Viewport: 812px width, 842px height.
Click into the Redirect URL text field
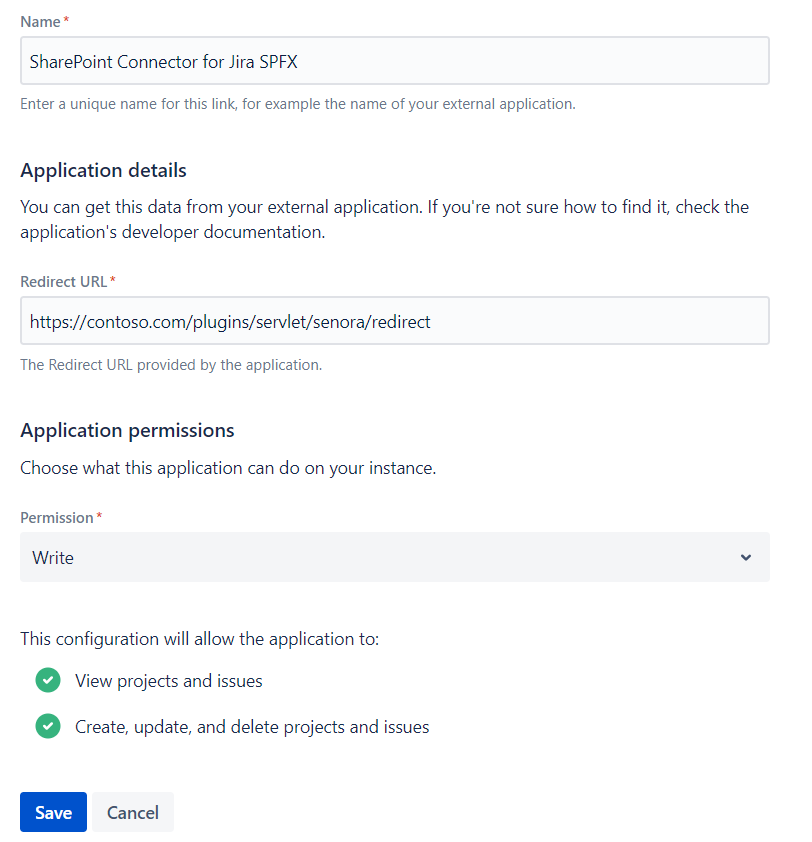tap(394, 321)
